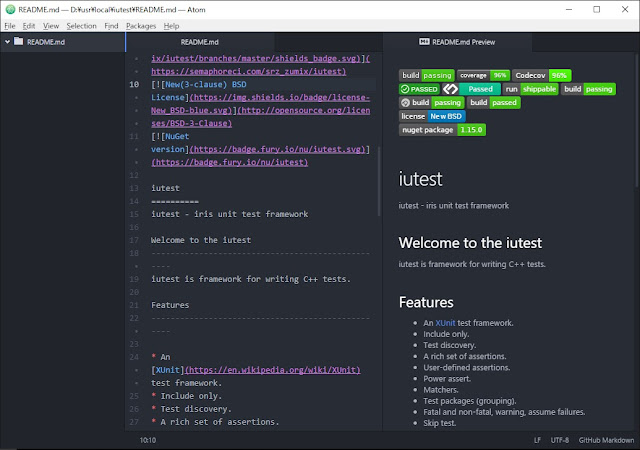Open the Edit menu
640x450 pixels.
point(29,26)
